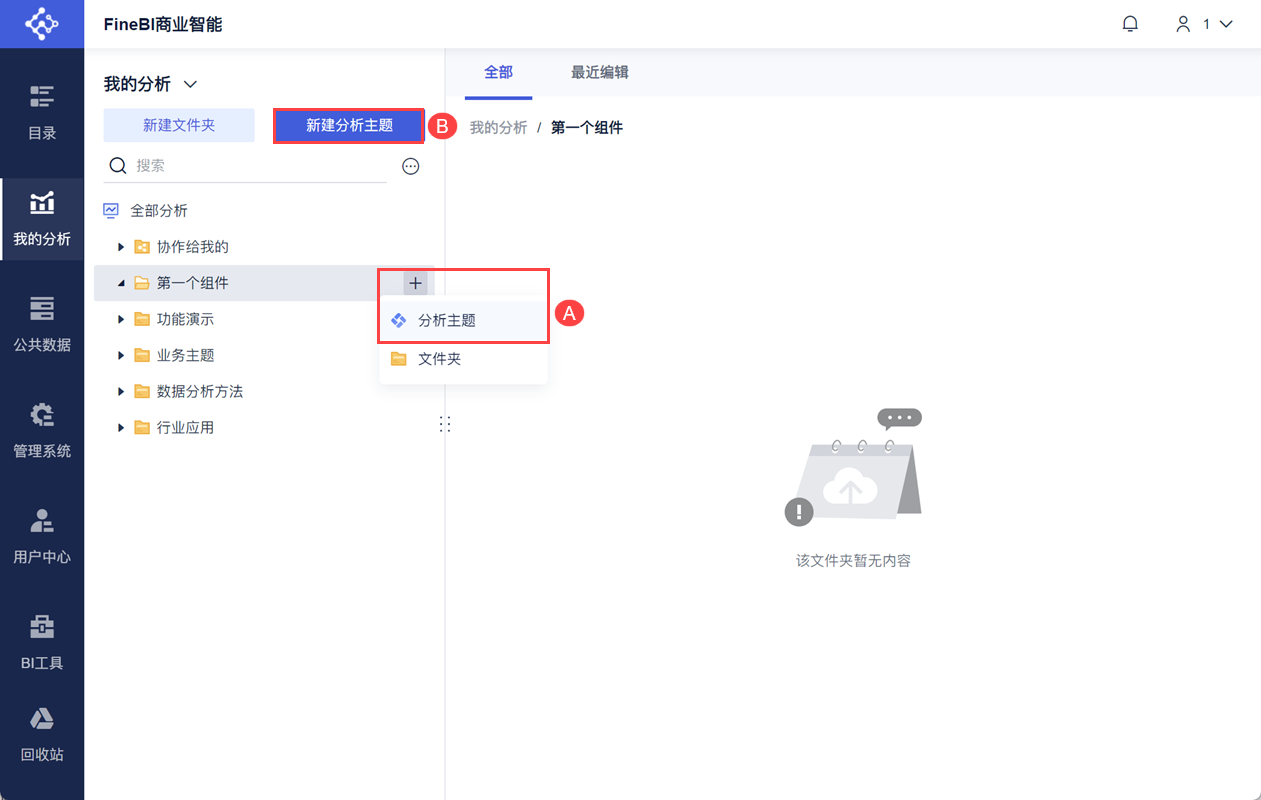The image size is (1261, 800).
Task: Open the 目录 directory sidebar icon
Action: [x=42, y=112]
